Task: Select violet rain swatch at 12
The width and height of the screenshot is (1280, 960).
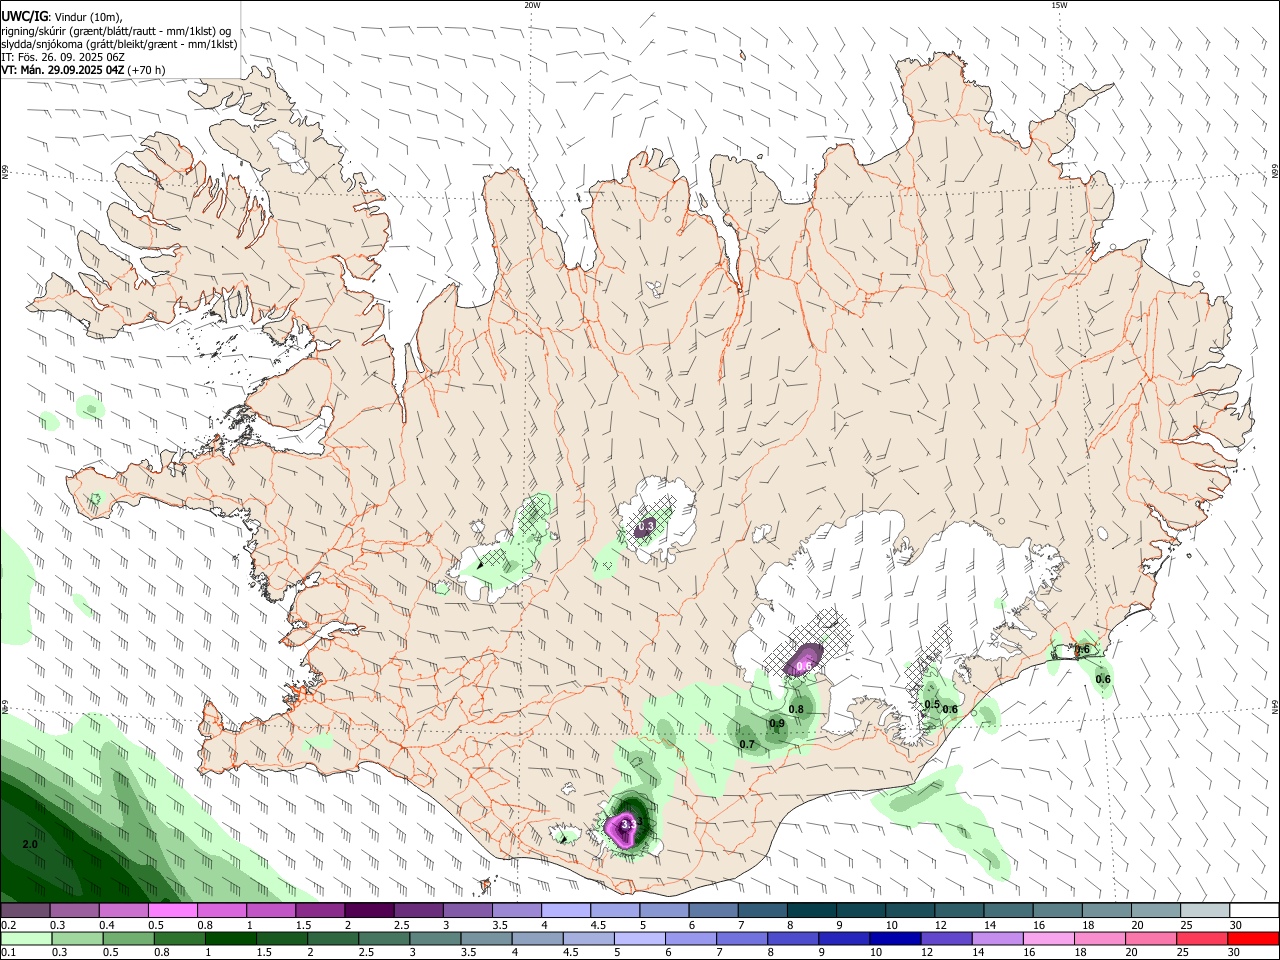Action: point(946,939)
